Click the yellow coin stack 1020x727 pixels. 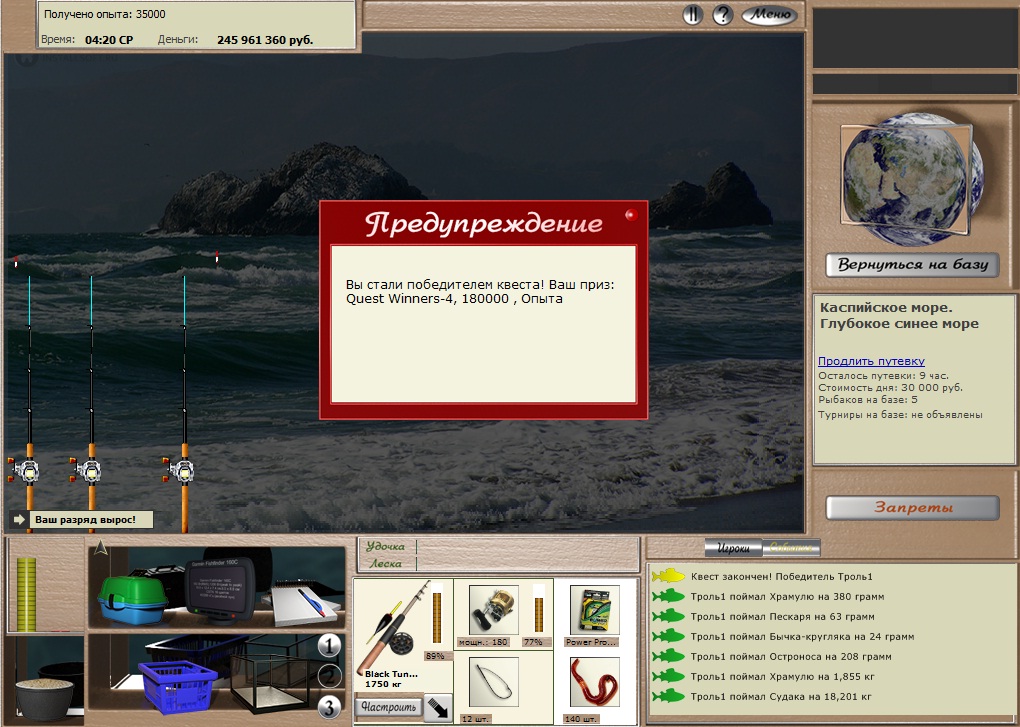coord(27,594)
